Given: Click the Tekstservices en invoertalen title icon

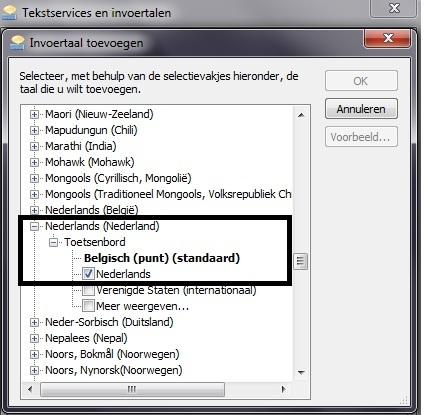Looking at the screenshot, I should 9,13.
